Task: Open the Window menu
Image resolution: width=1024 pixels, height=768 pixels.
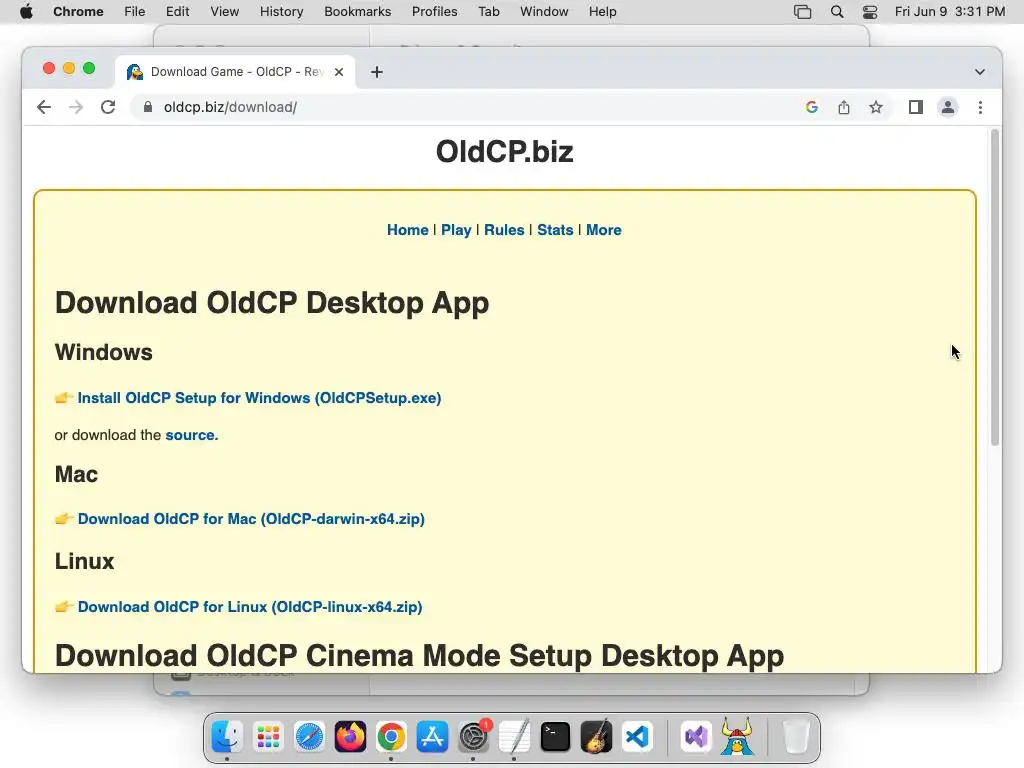Action: [544, 12]
